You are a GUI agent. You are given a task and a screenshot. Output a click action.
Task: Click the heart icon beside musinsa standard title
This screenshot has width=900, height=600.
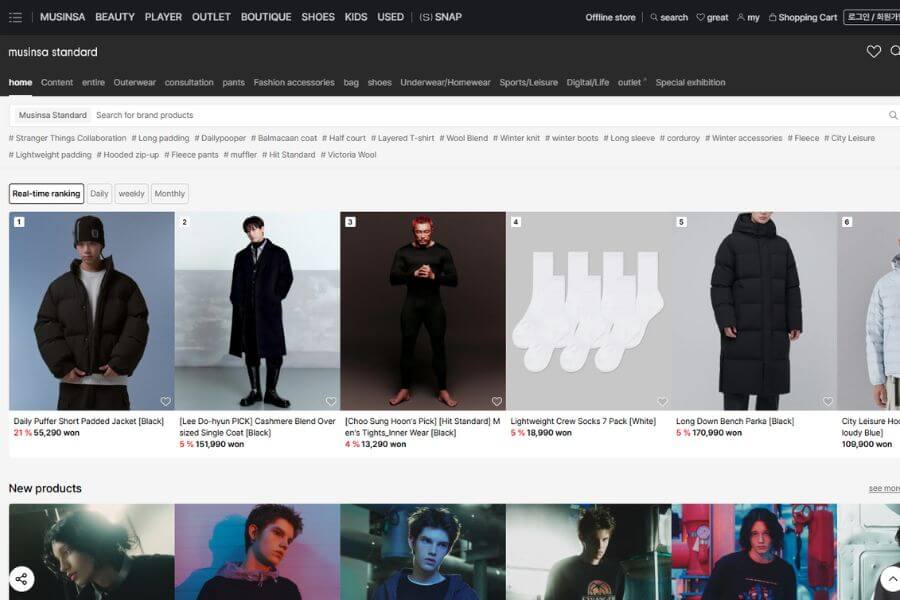tap(873, 52)
